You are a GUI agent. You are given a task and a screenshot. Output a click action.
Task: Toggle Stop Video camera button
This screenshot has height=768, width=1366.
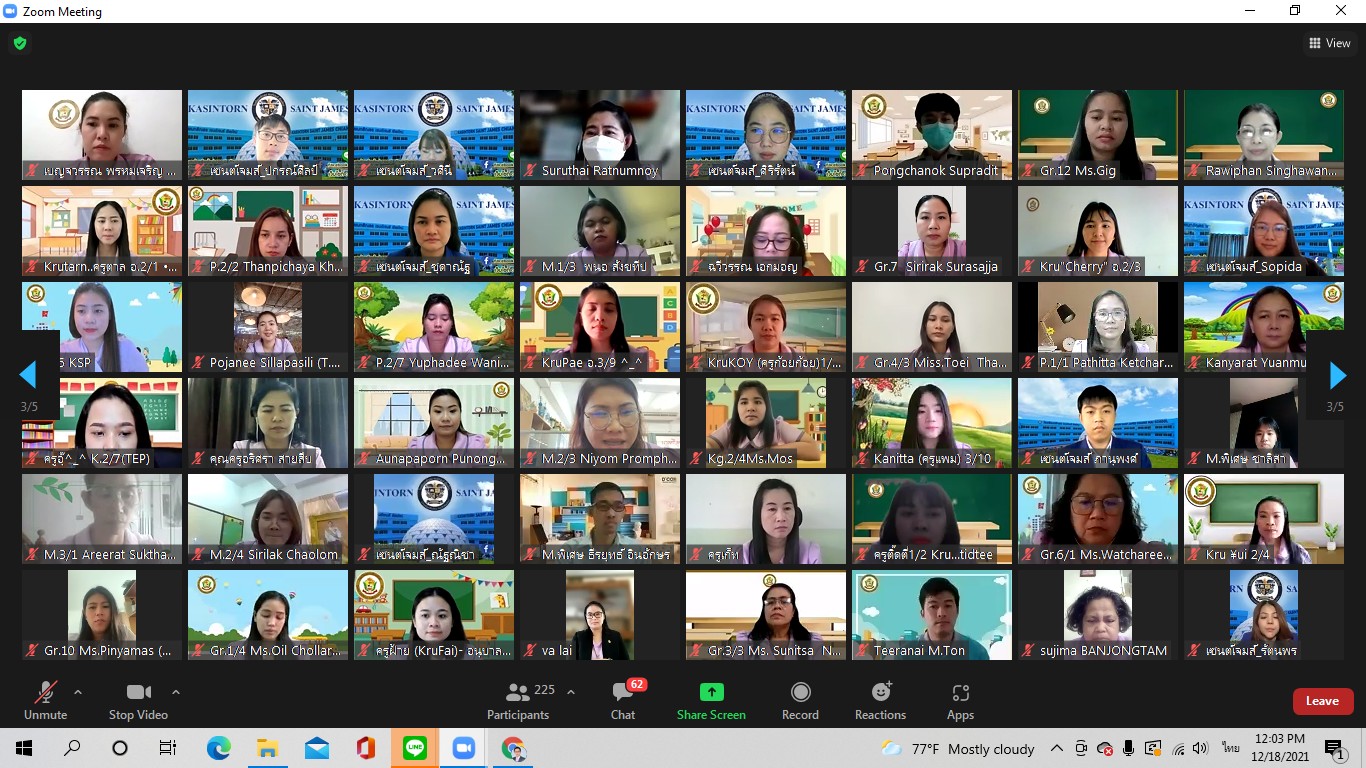point(138,700)
